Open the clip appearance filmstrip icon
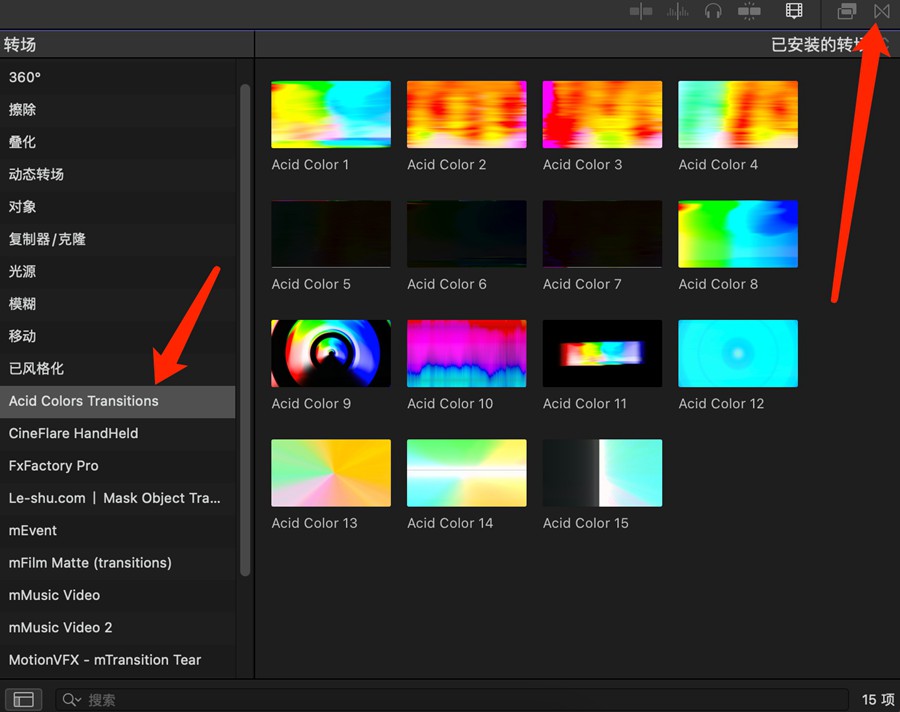The height and width of the screenshot is (712, 900). pos(794,11)
